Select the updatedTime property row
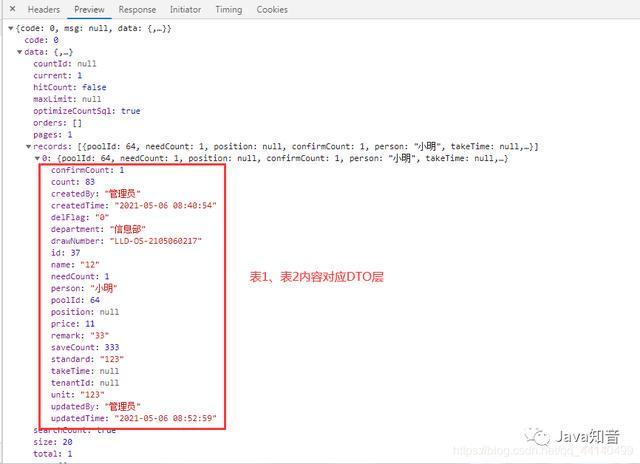Viewport: 640px width, 464px height. coord(133,418)
